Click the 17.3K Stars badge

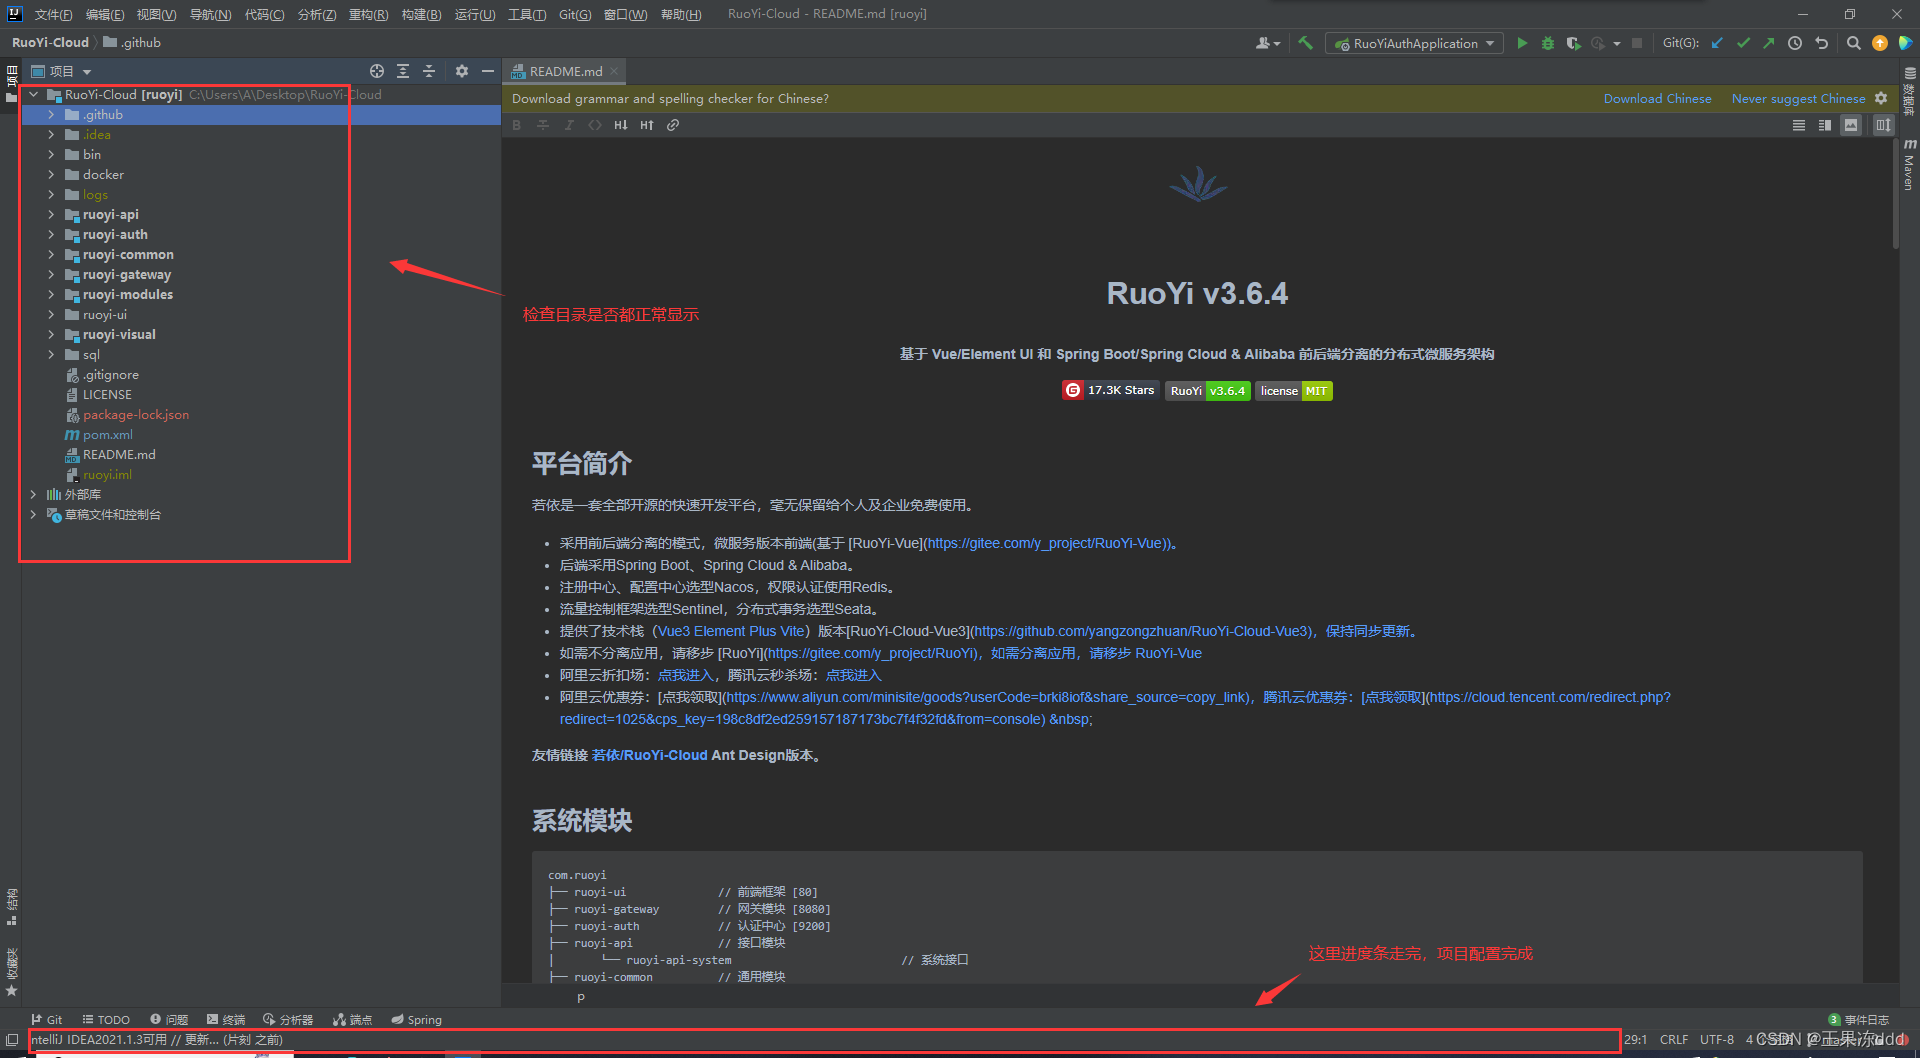pyautogui.click(x=1109, y=390)
